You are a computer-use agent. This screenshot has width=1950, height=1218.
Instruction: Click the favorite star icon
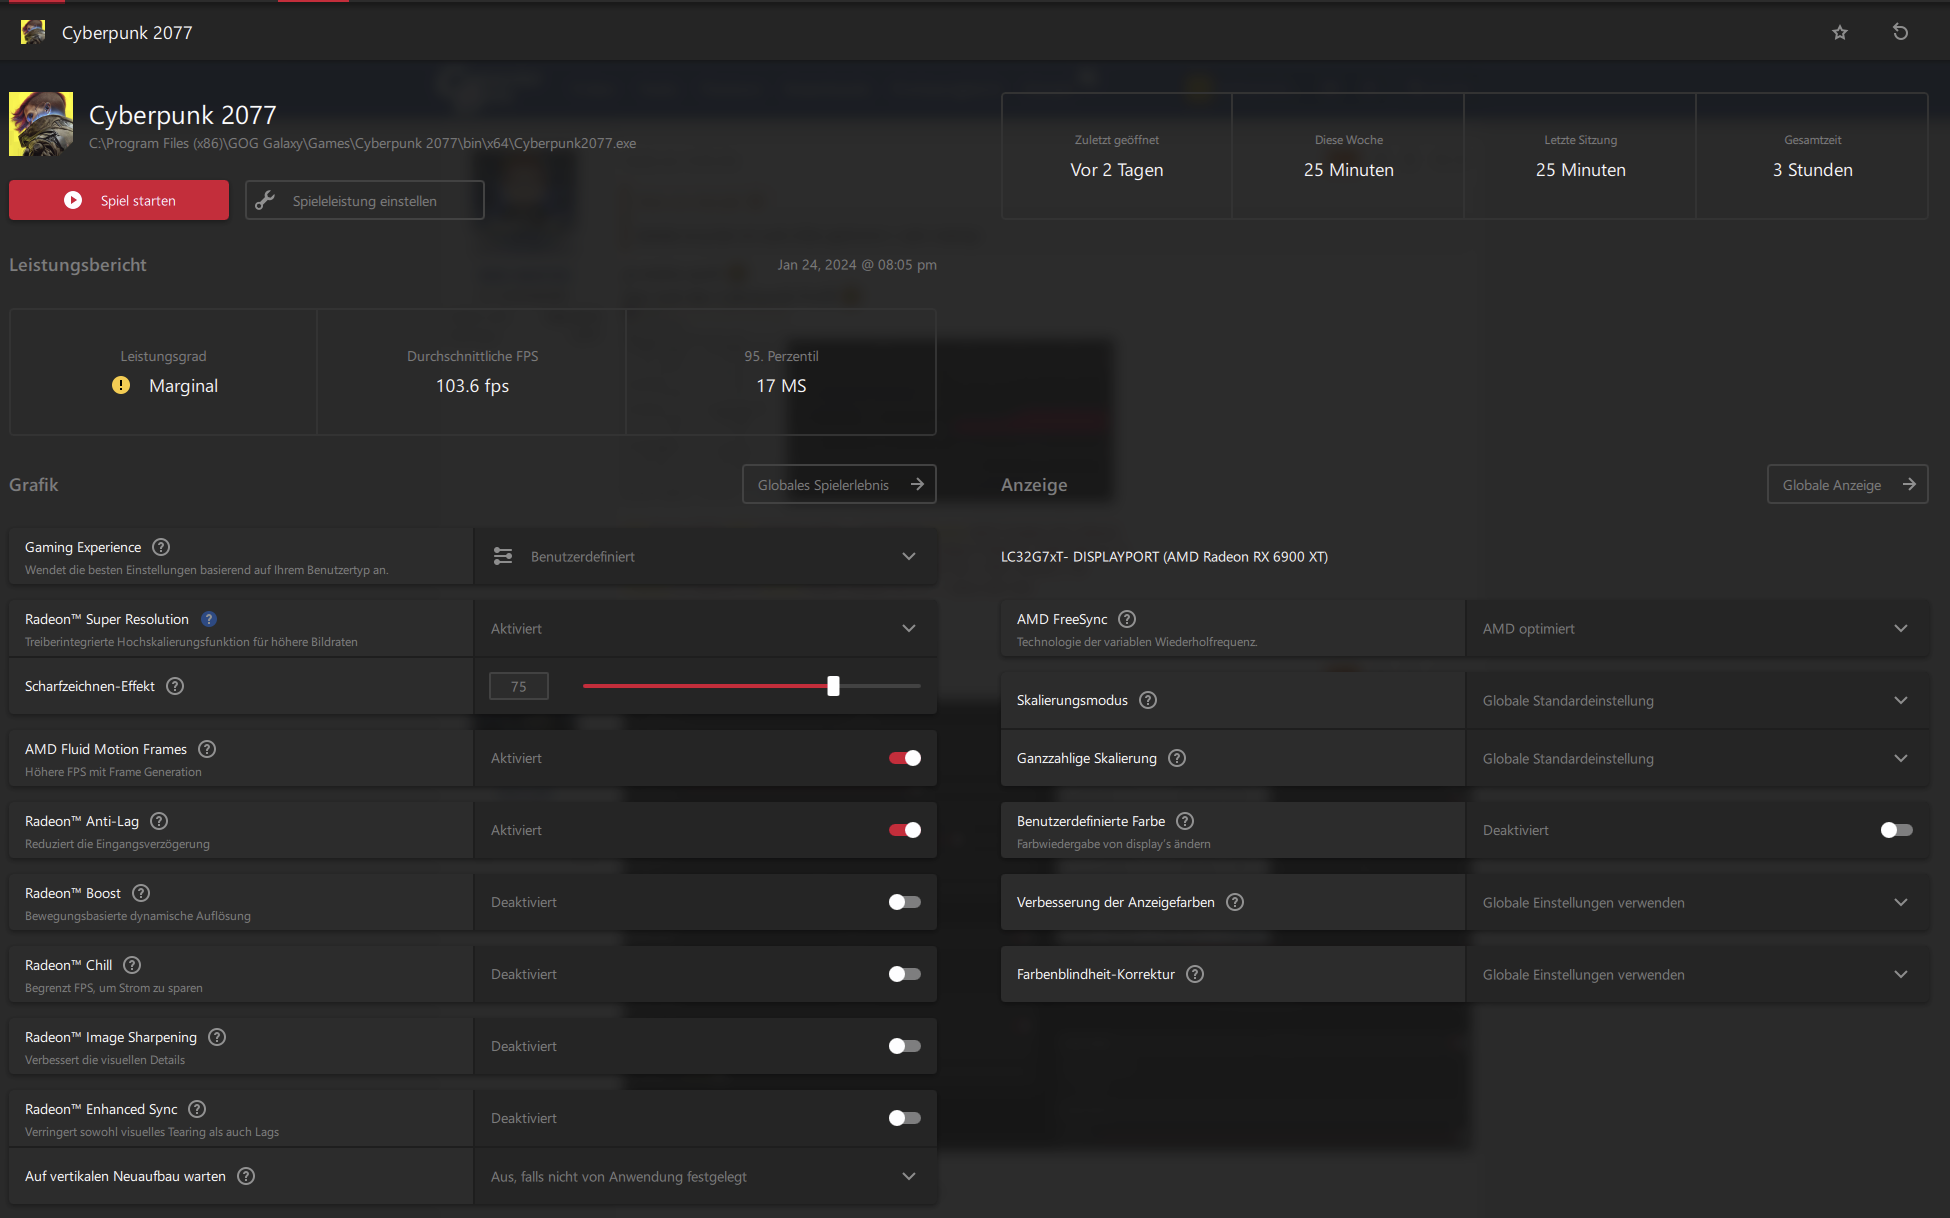click(x=1839, y=32)
